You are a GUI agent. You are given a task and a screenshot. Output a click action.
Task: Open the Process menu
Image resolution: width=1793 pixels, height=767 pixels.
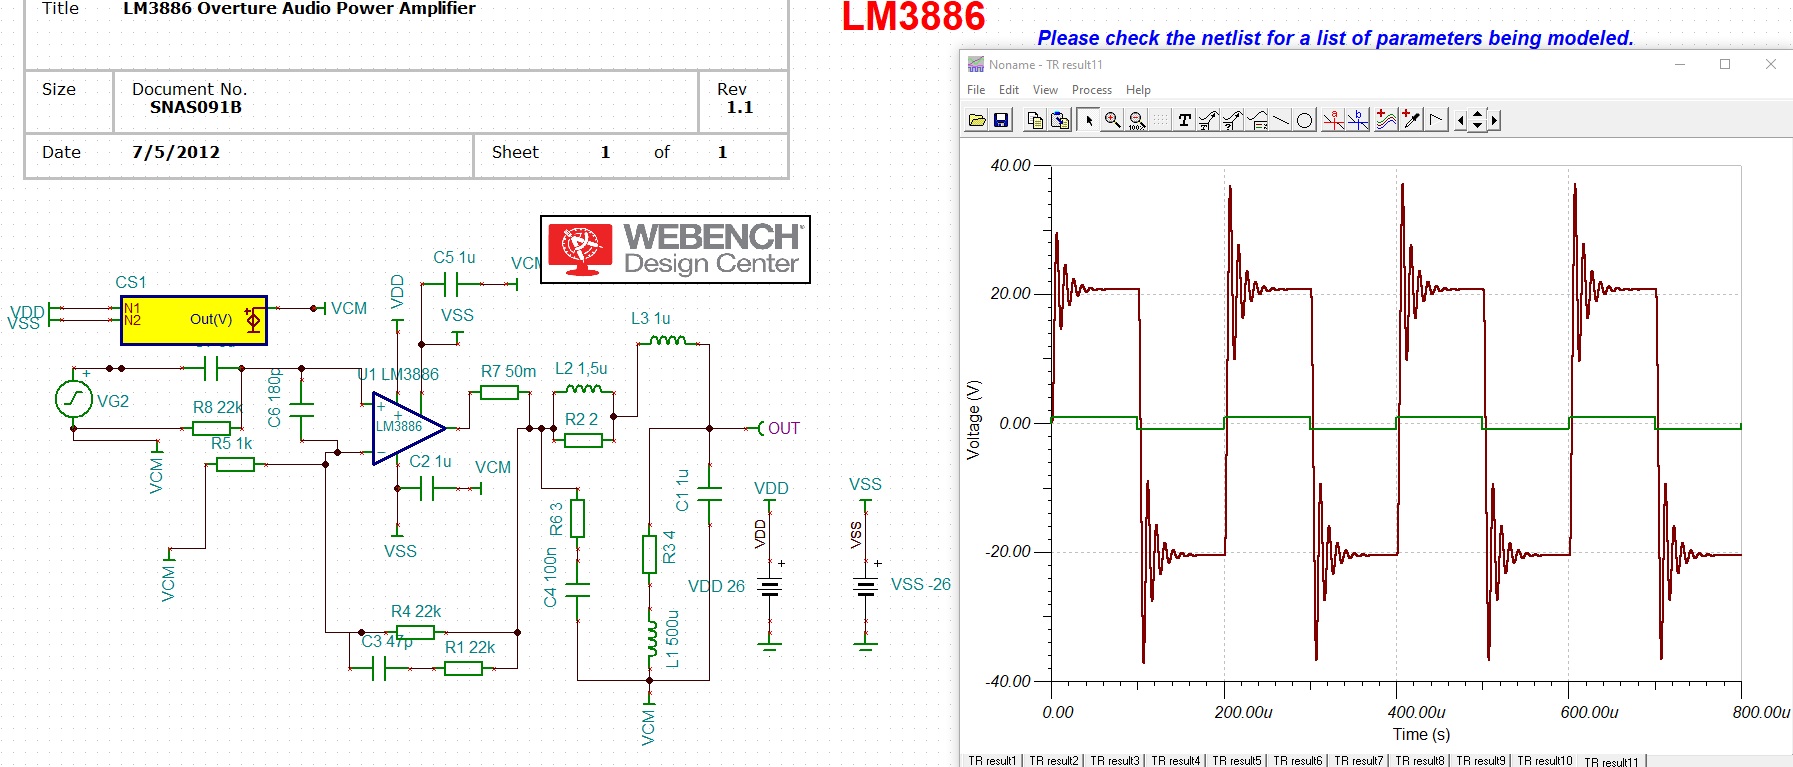pos(1092,90)
